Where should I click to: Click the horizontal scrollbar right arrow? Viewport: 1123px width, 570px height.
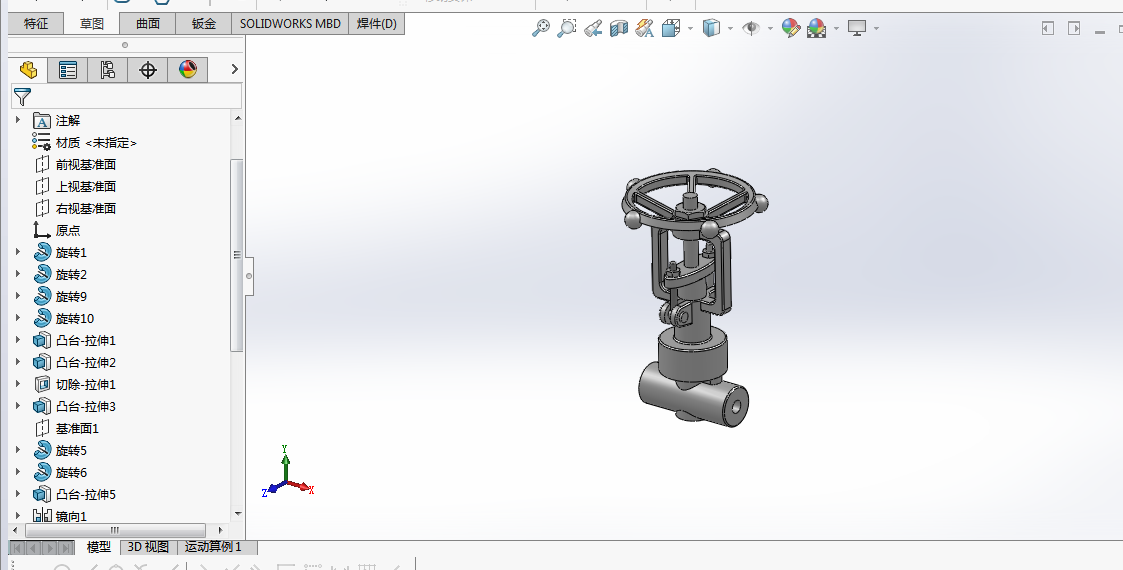coord(220,531)
